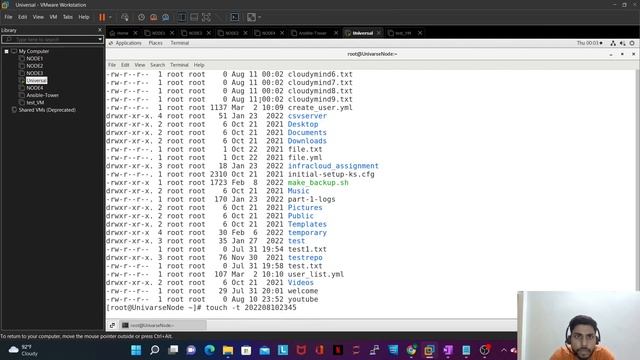Screen dimensions: 640x360
Task: Open the VMware Edit menu
Action: [x=22, y=17]
